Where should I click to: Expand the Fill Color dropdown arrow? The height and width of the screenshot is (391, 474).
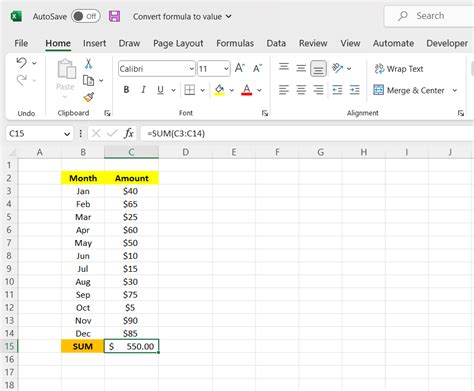pos(232,90)
